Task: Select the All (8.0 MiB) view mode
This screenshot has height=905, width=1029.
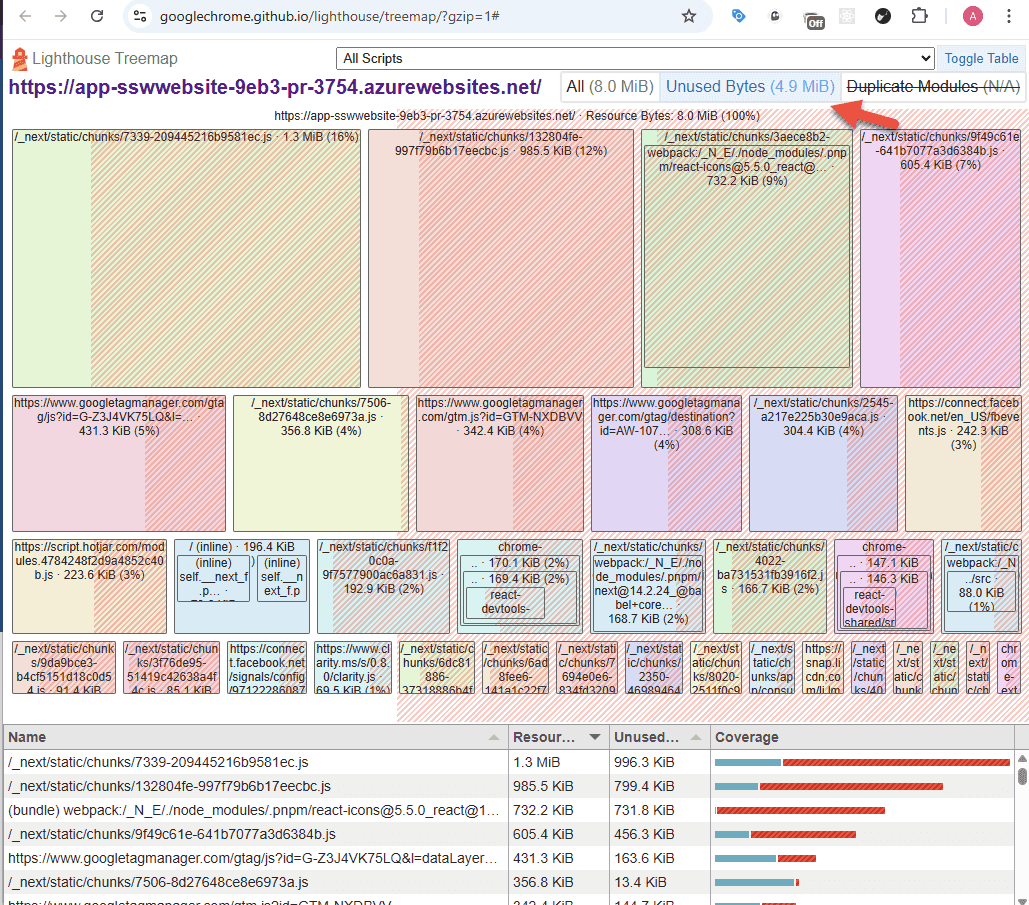Action: tap(610, 87)
